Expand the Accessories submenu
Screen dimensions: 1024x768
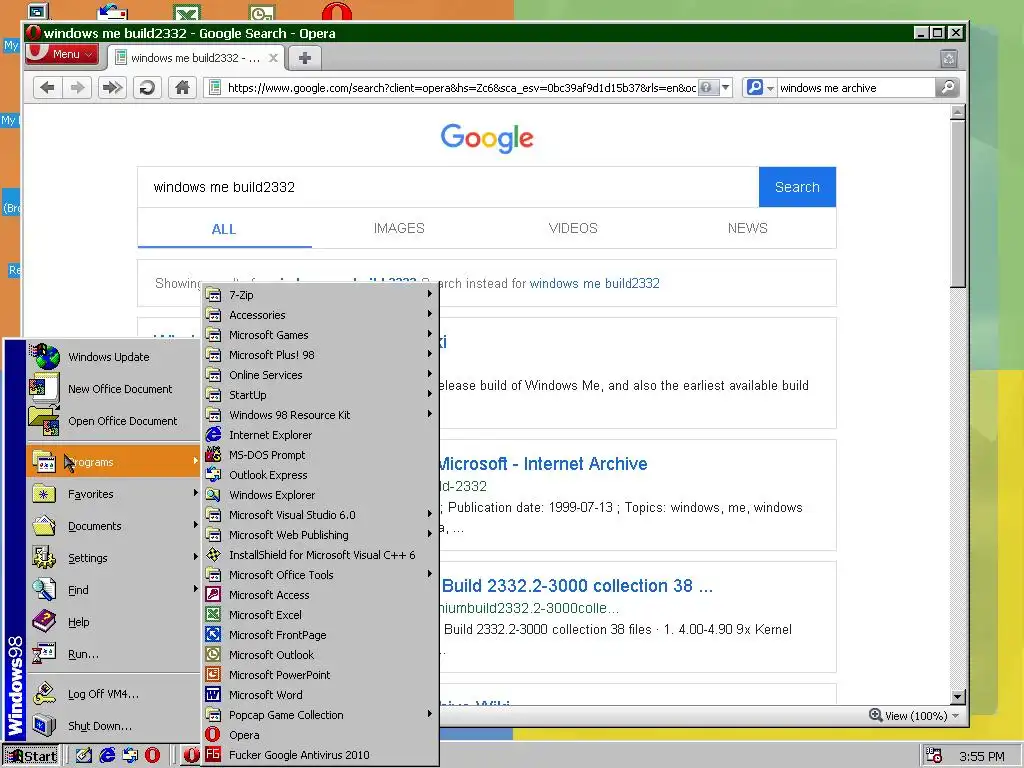pyautogui.click(x=320, y=315)
